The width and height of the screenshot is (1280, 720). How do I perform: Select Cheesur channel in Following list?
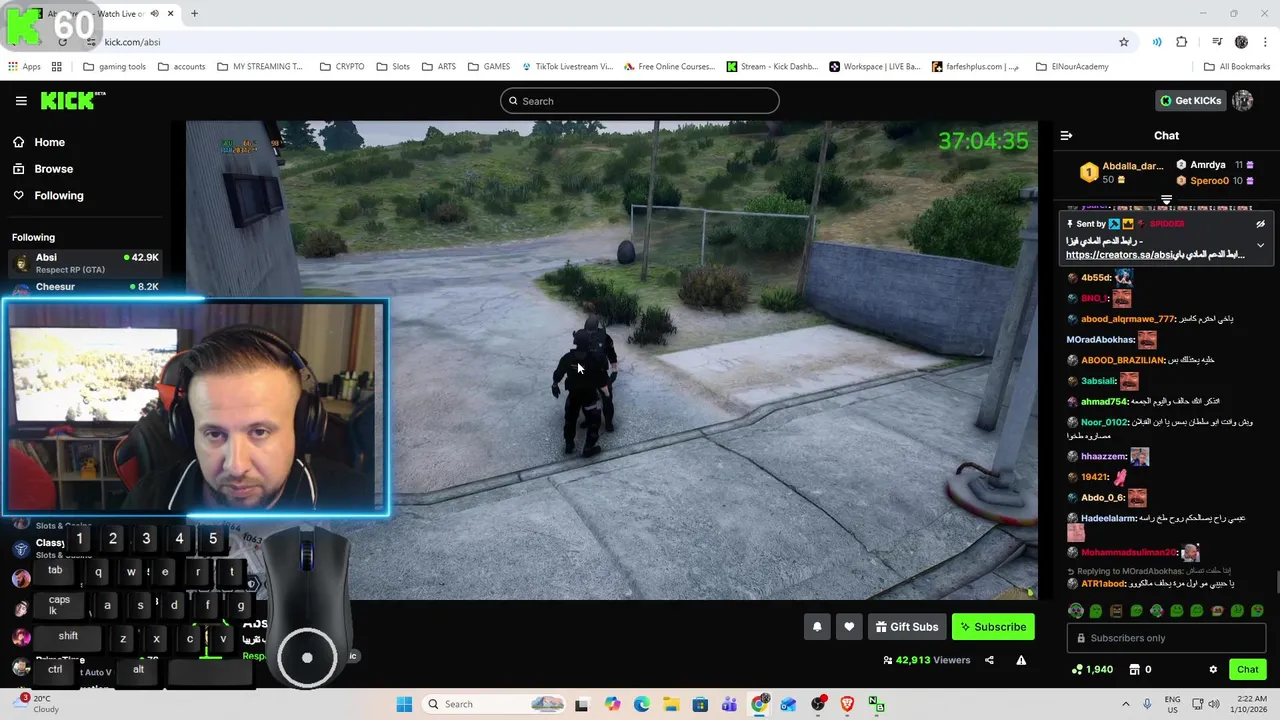85,287
